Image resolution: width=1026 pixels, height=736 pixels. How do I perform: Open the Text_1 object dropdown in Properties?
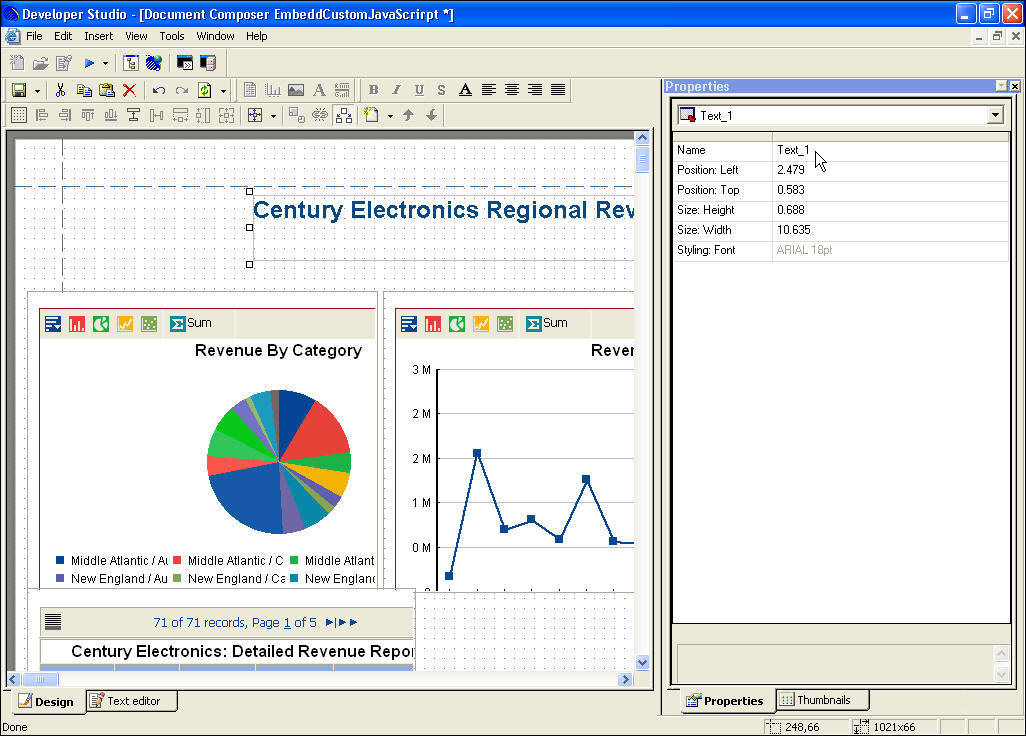click(x=994, y=115)
